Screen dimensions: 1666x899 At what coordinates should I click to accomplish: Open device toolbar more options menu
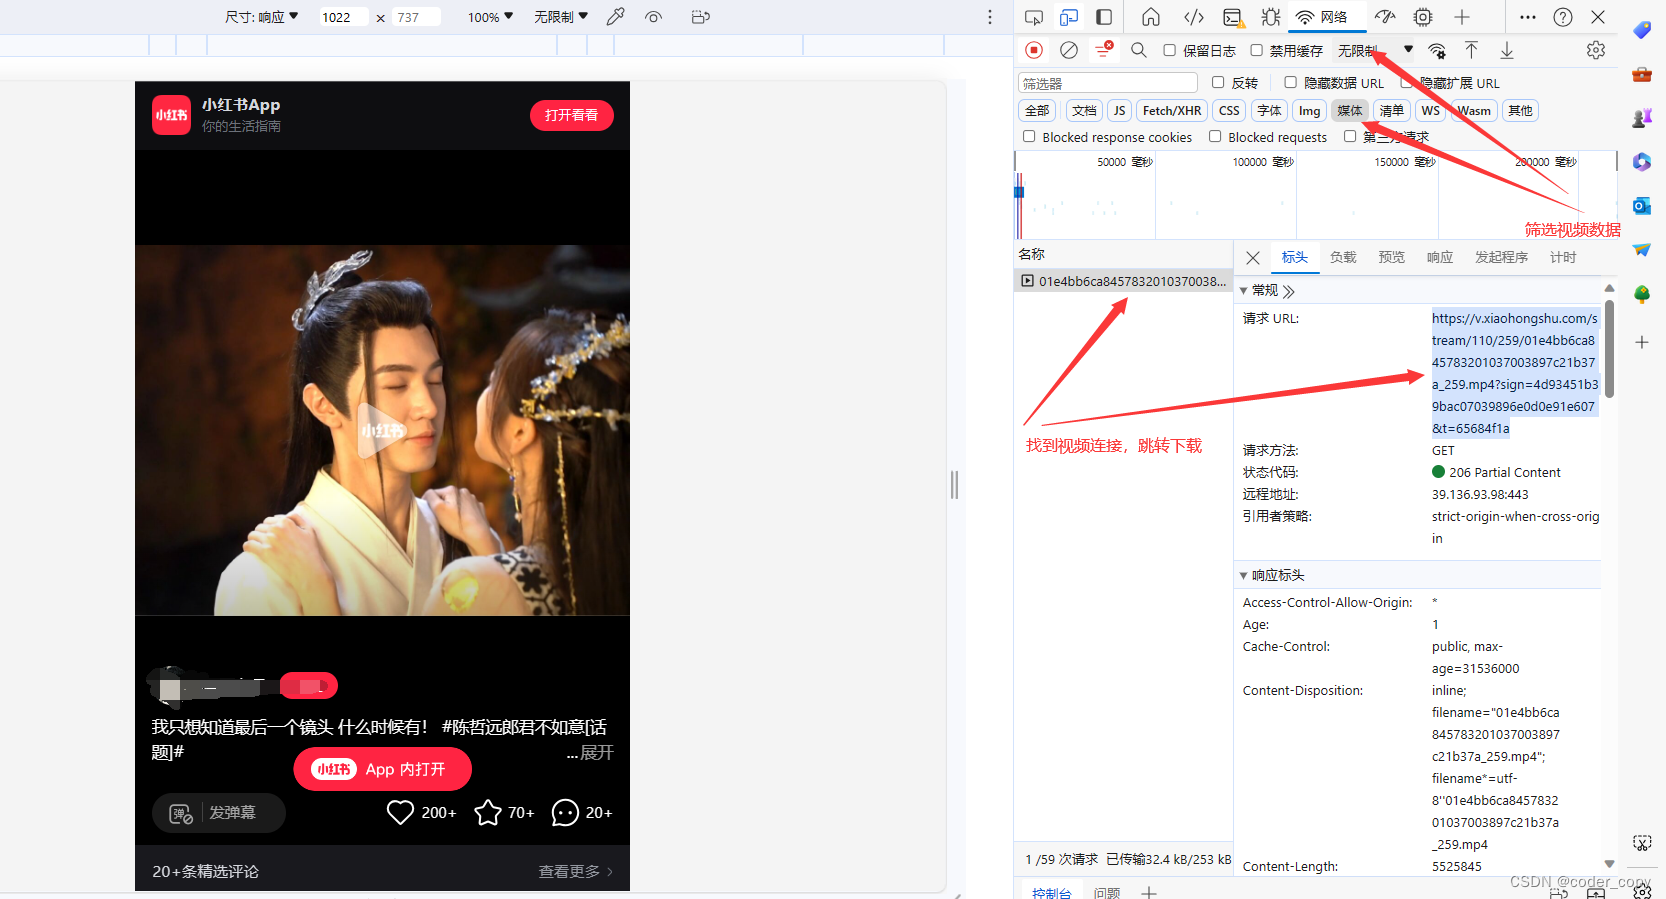[990, 17]
